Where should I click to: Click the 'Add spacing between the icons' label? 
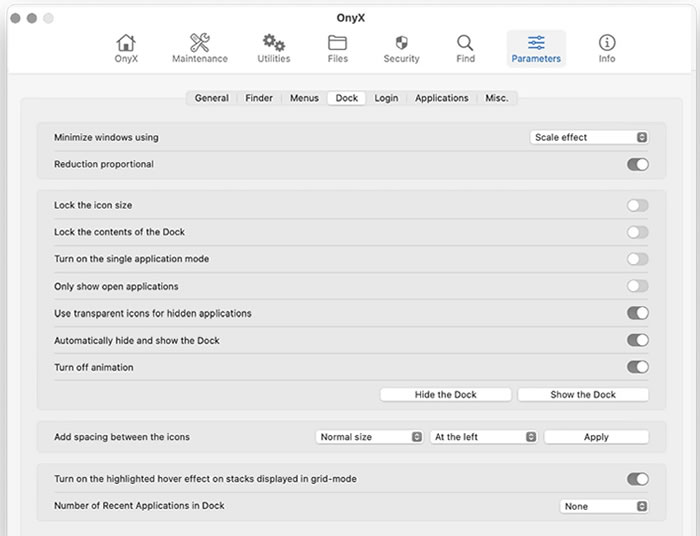[x=122, y=437]
